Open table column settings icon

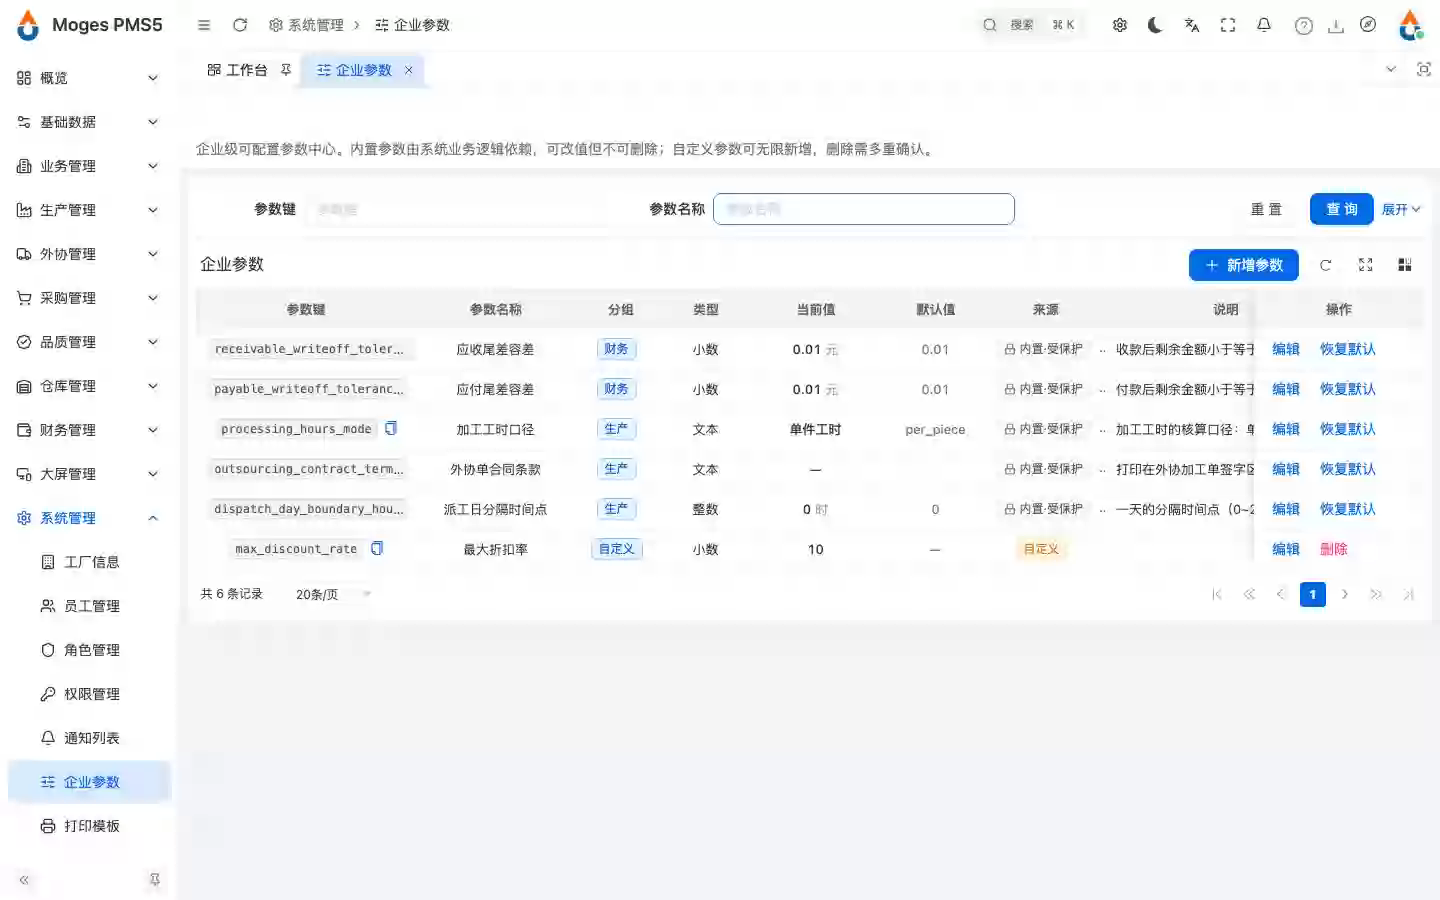[x=1405, y=265]
